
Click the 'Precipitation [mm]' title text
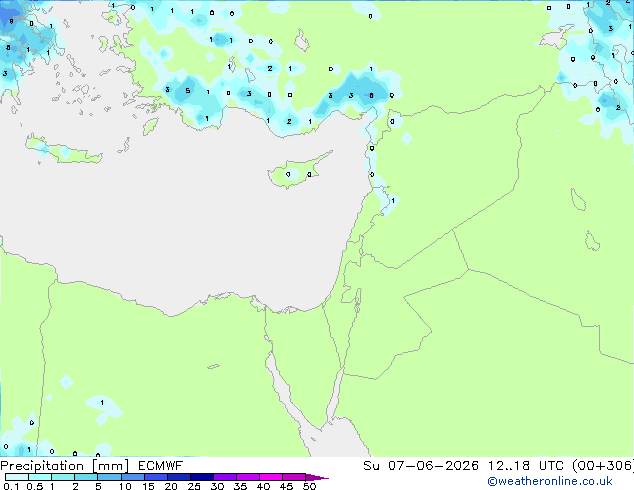click(65, 466)
